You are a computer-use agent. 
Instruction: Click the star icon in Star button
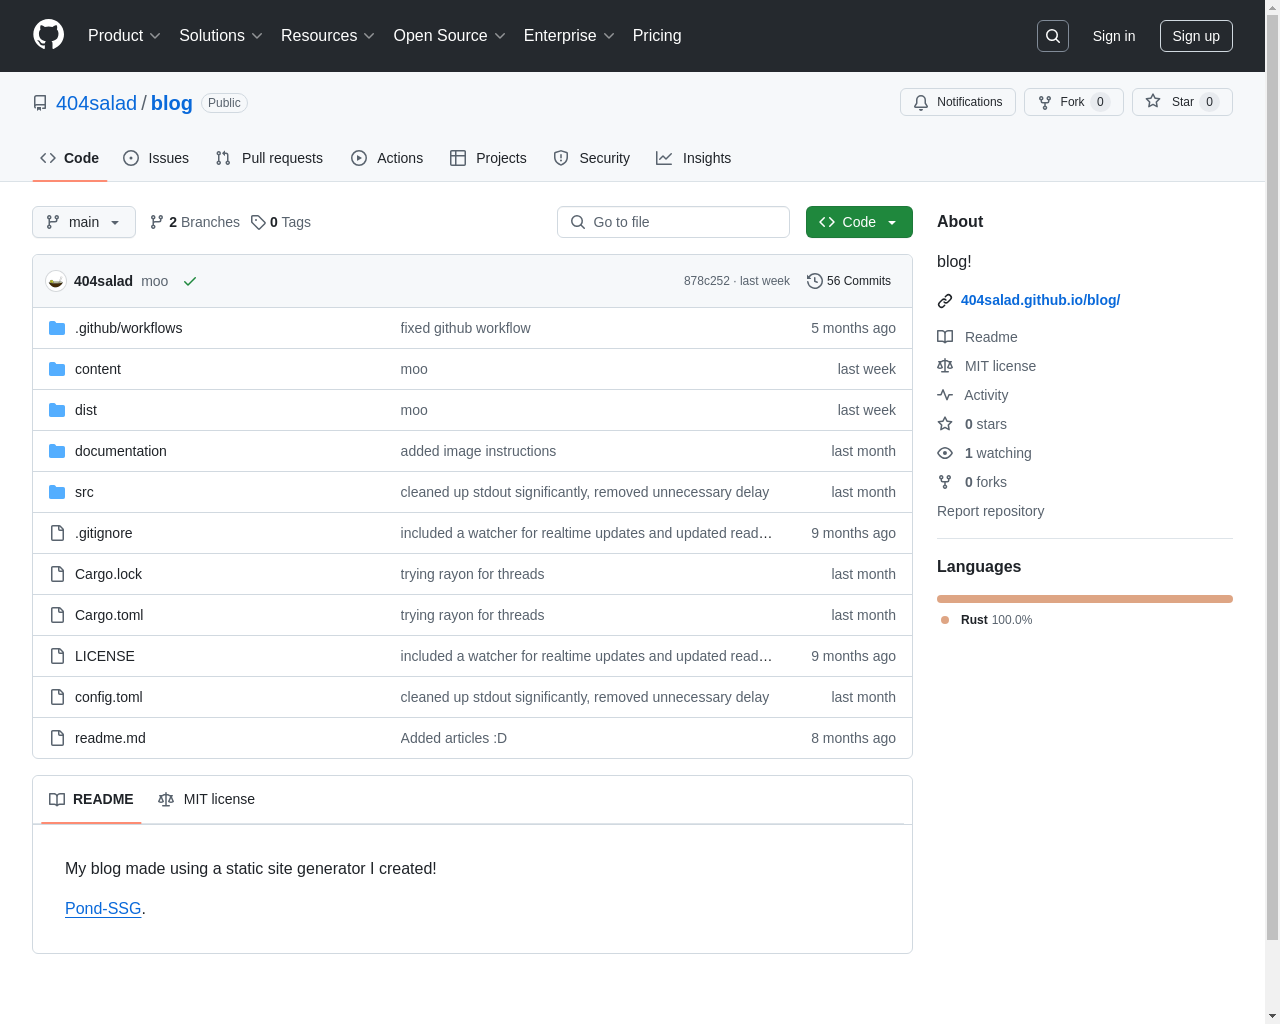point(1153,101)
